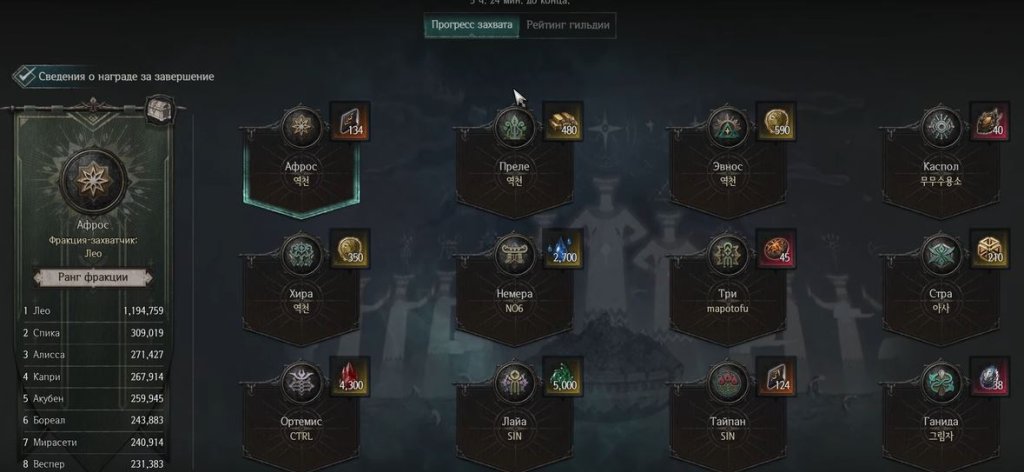Open the treasure chest reward icon
The width and height of the screenshot is (1024, 472).
click(x=159, y=110)
